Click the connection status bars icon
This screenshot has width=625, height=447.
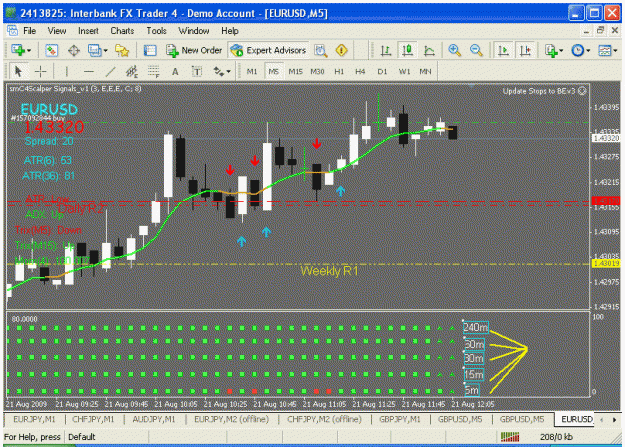click(x=510, y=437)
